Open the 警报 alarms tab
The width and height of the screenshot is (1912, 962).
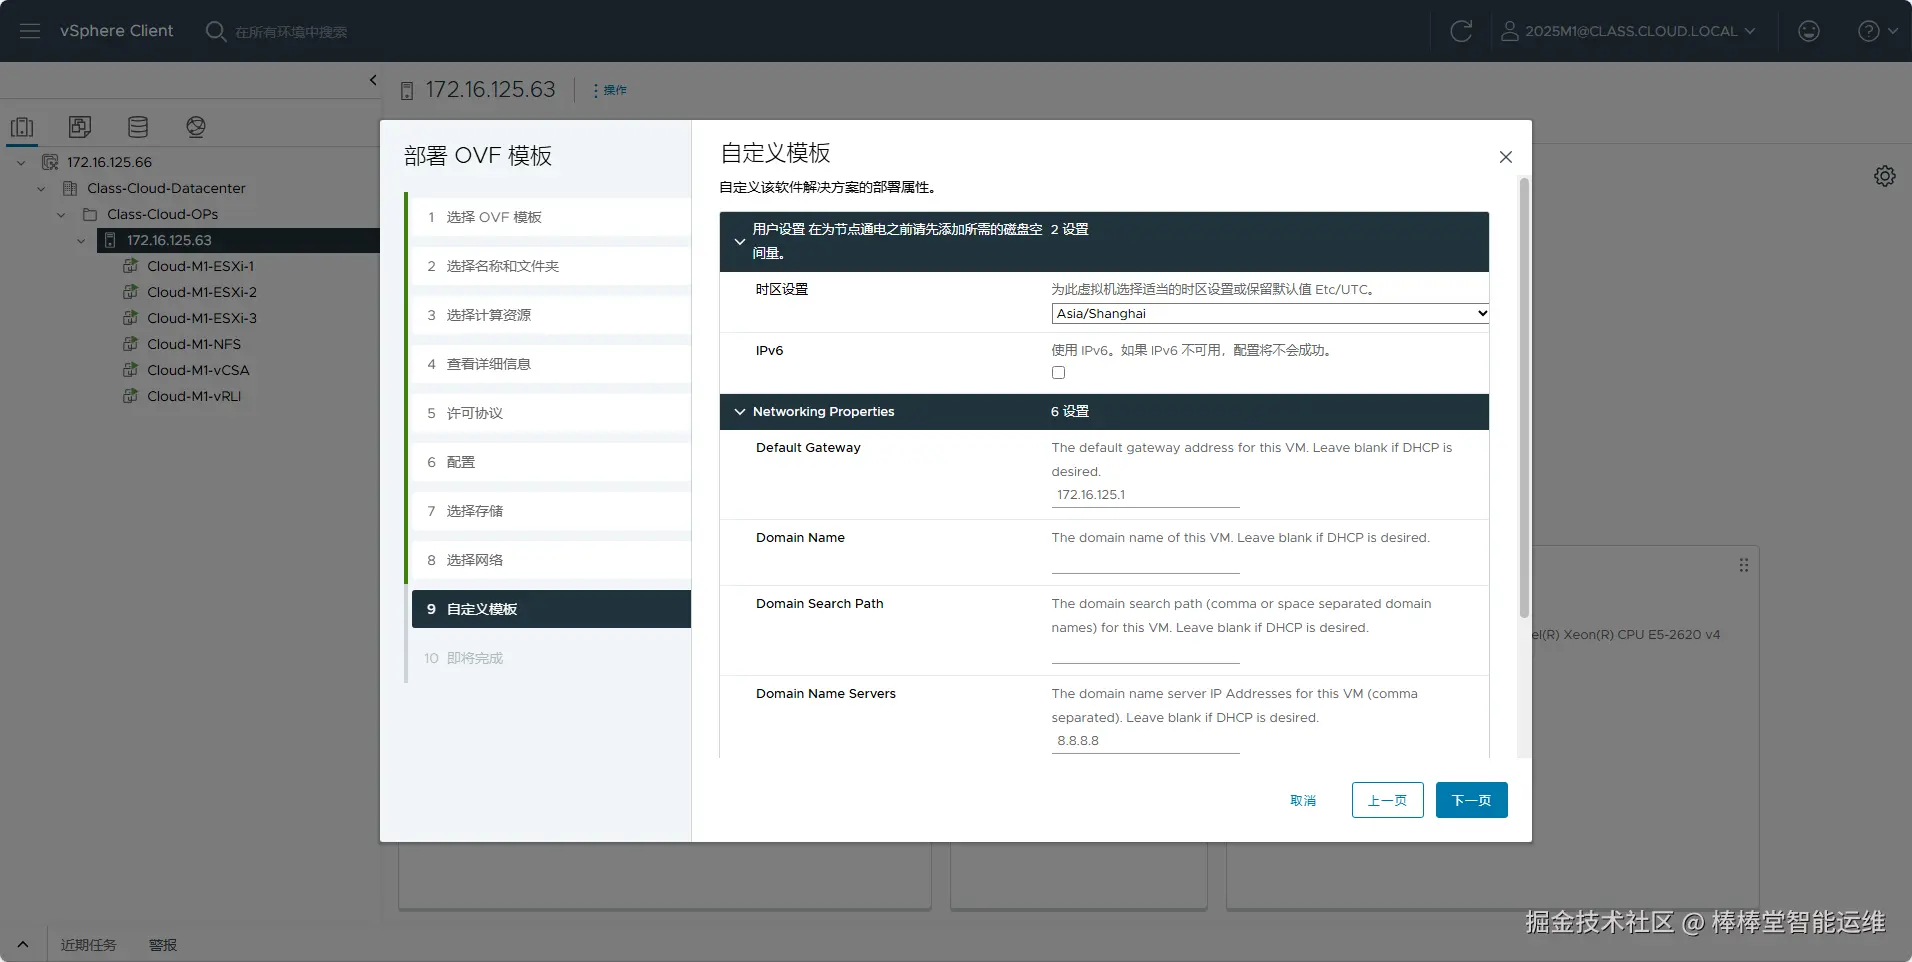pyautogui.click(x=163, y=945)
